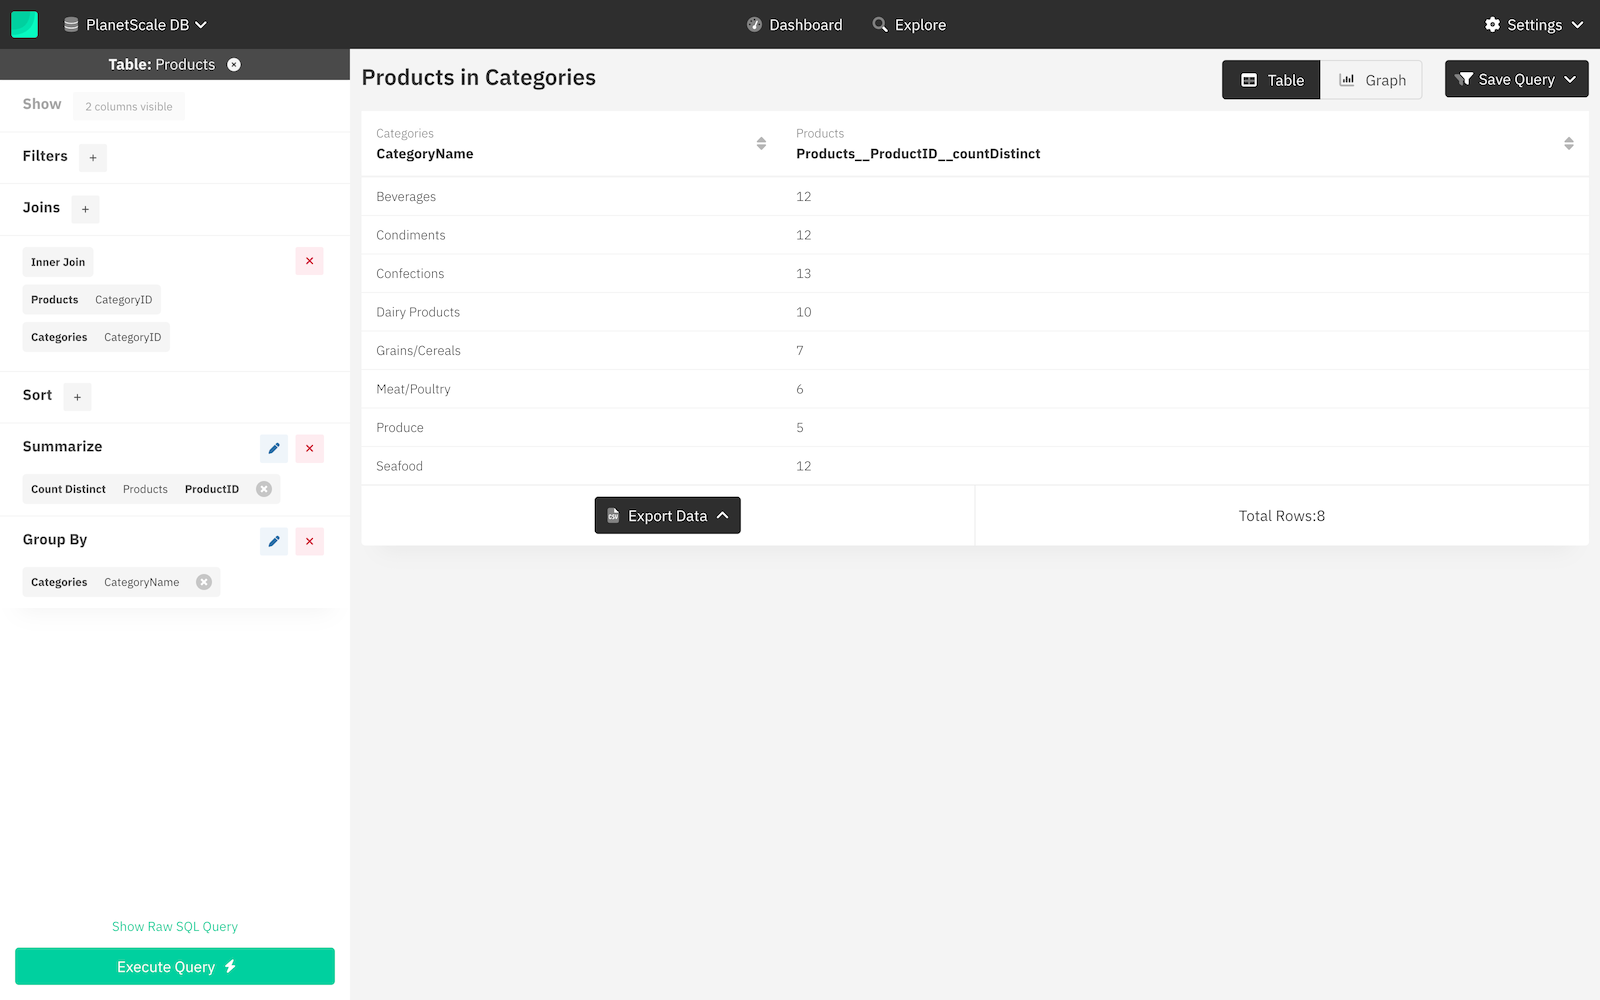
Task: Open the Settings menu
Action: click(x=1533, y=24)
